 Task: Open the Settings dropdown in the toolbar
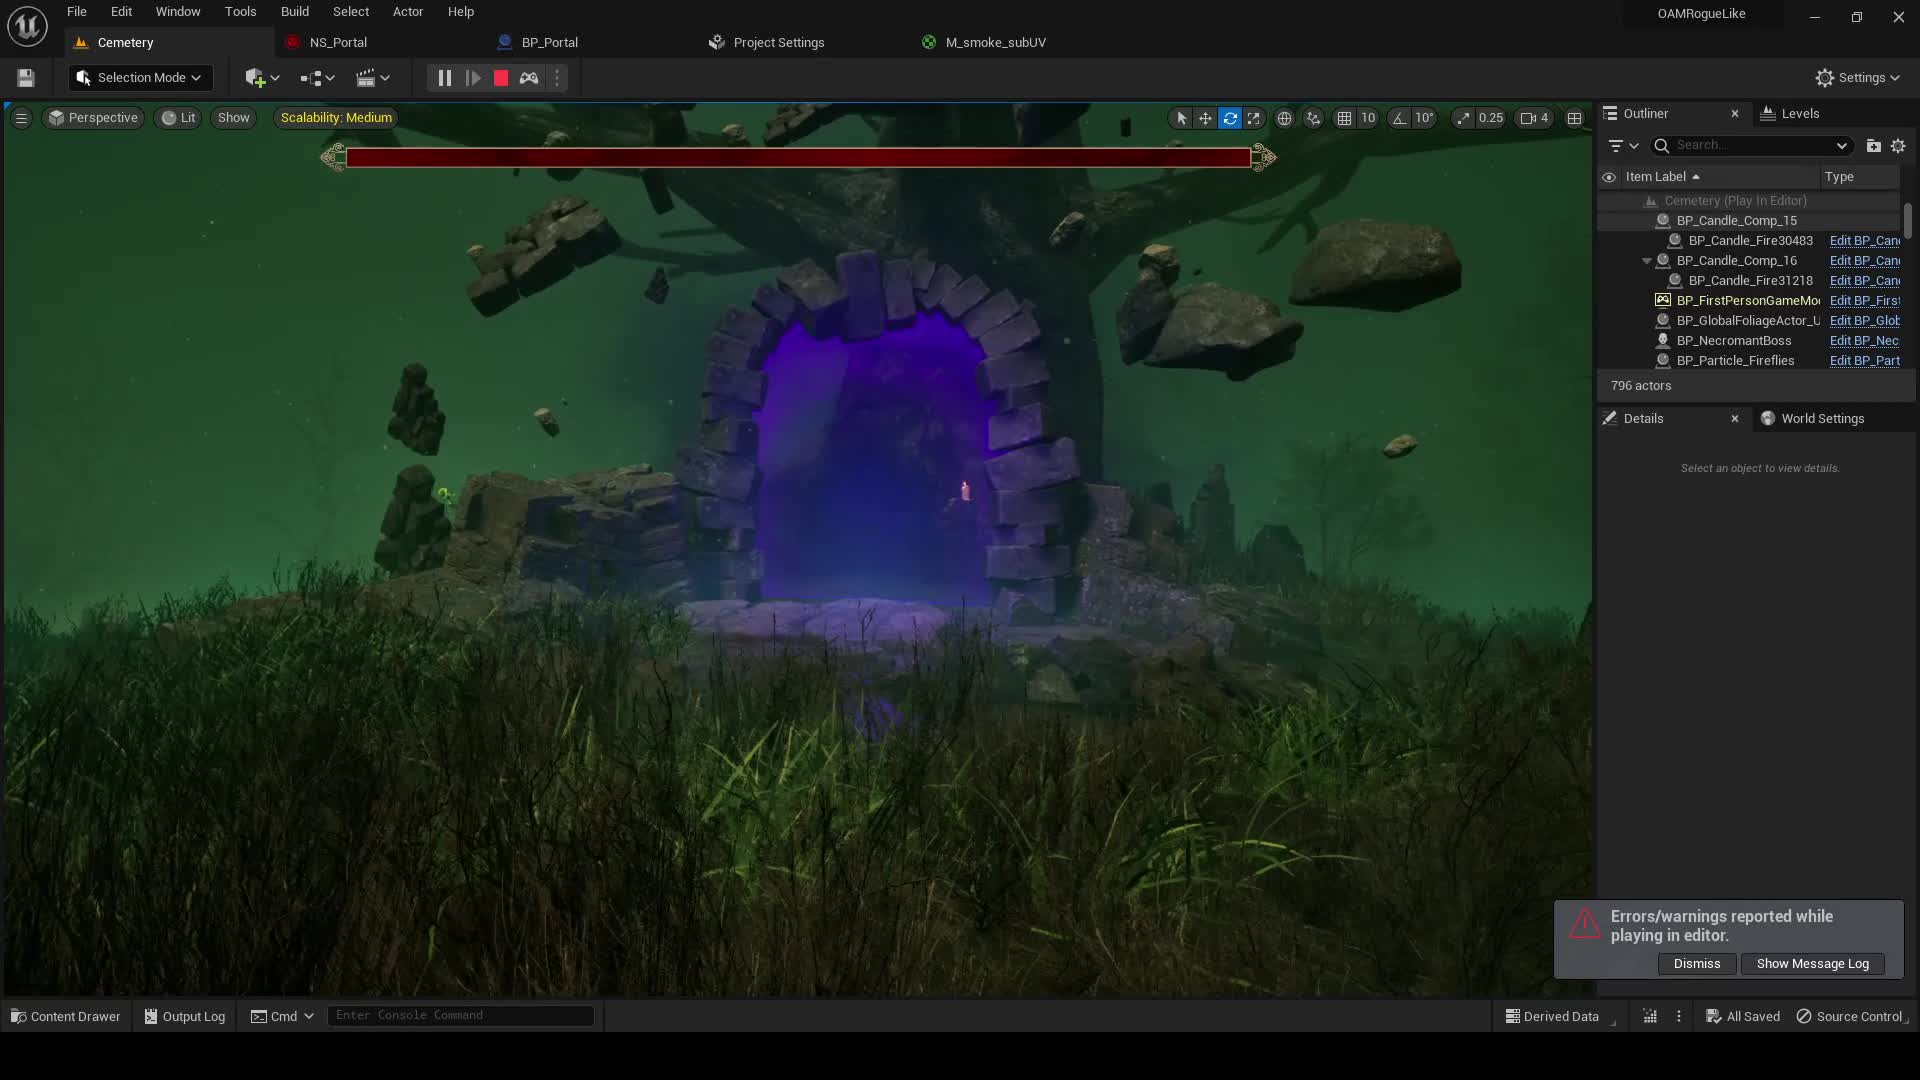click(1857, 78)
